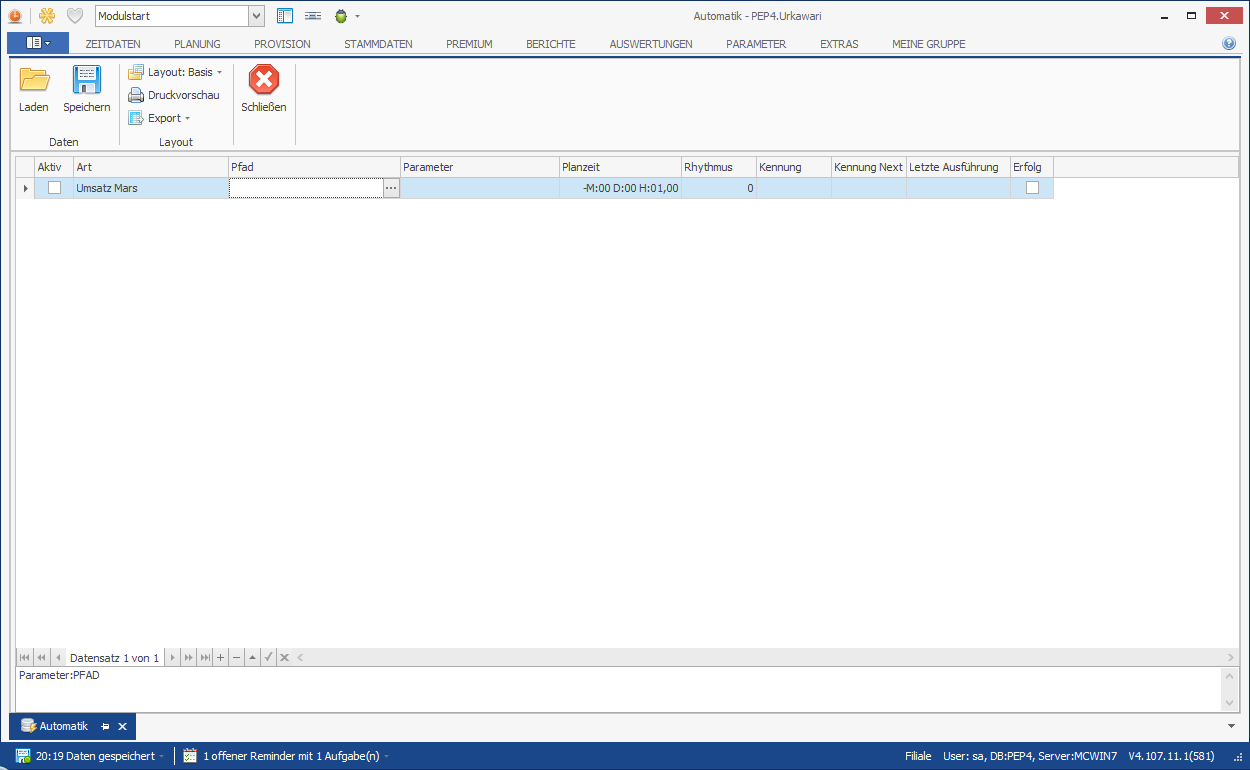
Task: Open the Modulstart combo box dropdown
Action: 256,16
